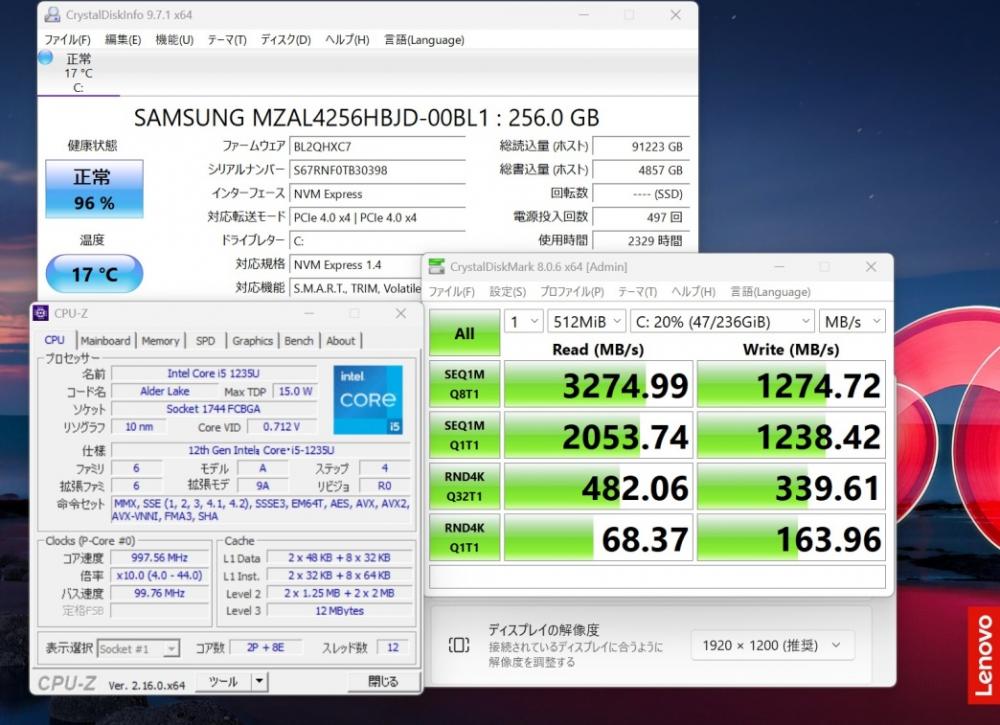The height and width of the screenshot is (725, 1000).
Task: Click the power-on hours value 2329 時間
Action: click(640, 241)
